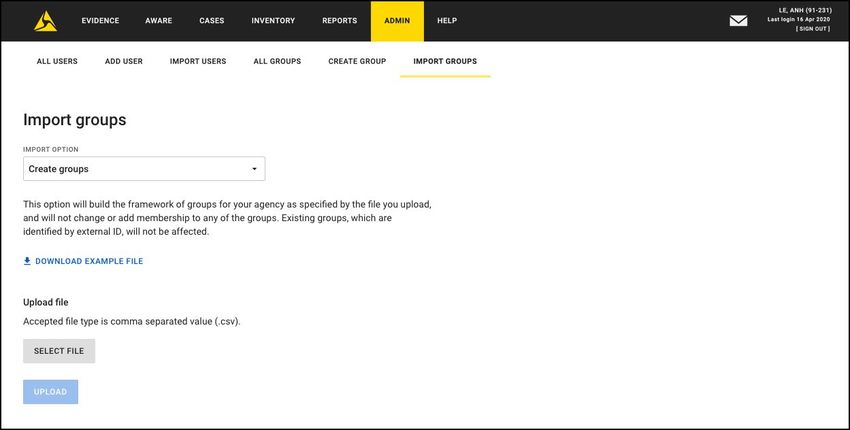Select the Import Groups tab
Screen dimensions: 850x430
tap(445, 61)
